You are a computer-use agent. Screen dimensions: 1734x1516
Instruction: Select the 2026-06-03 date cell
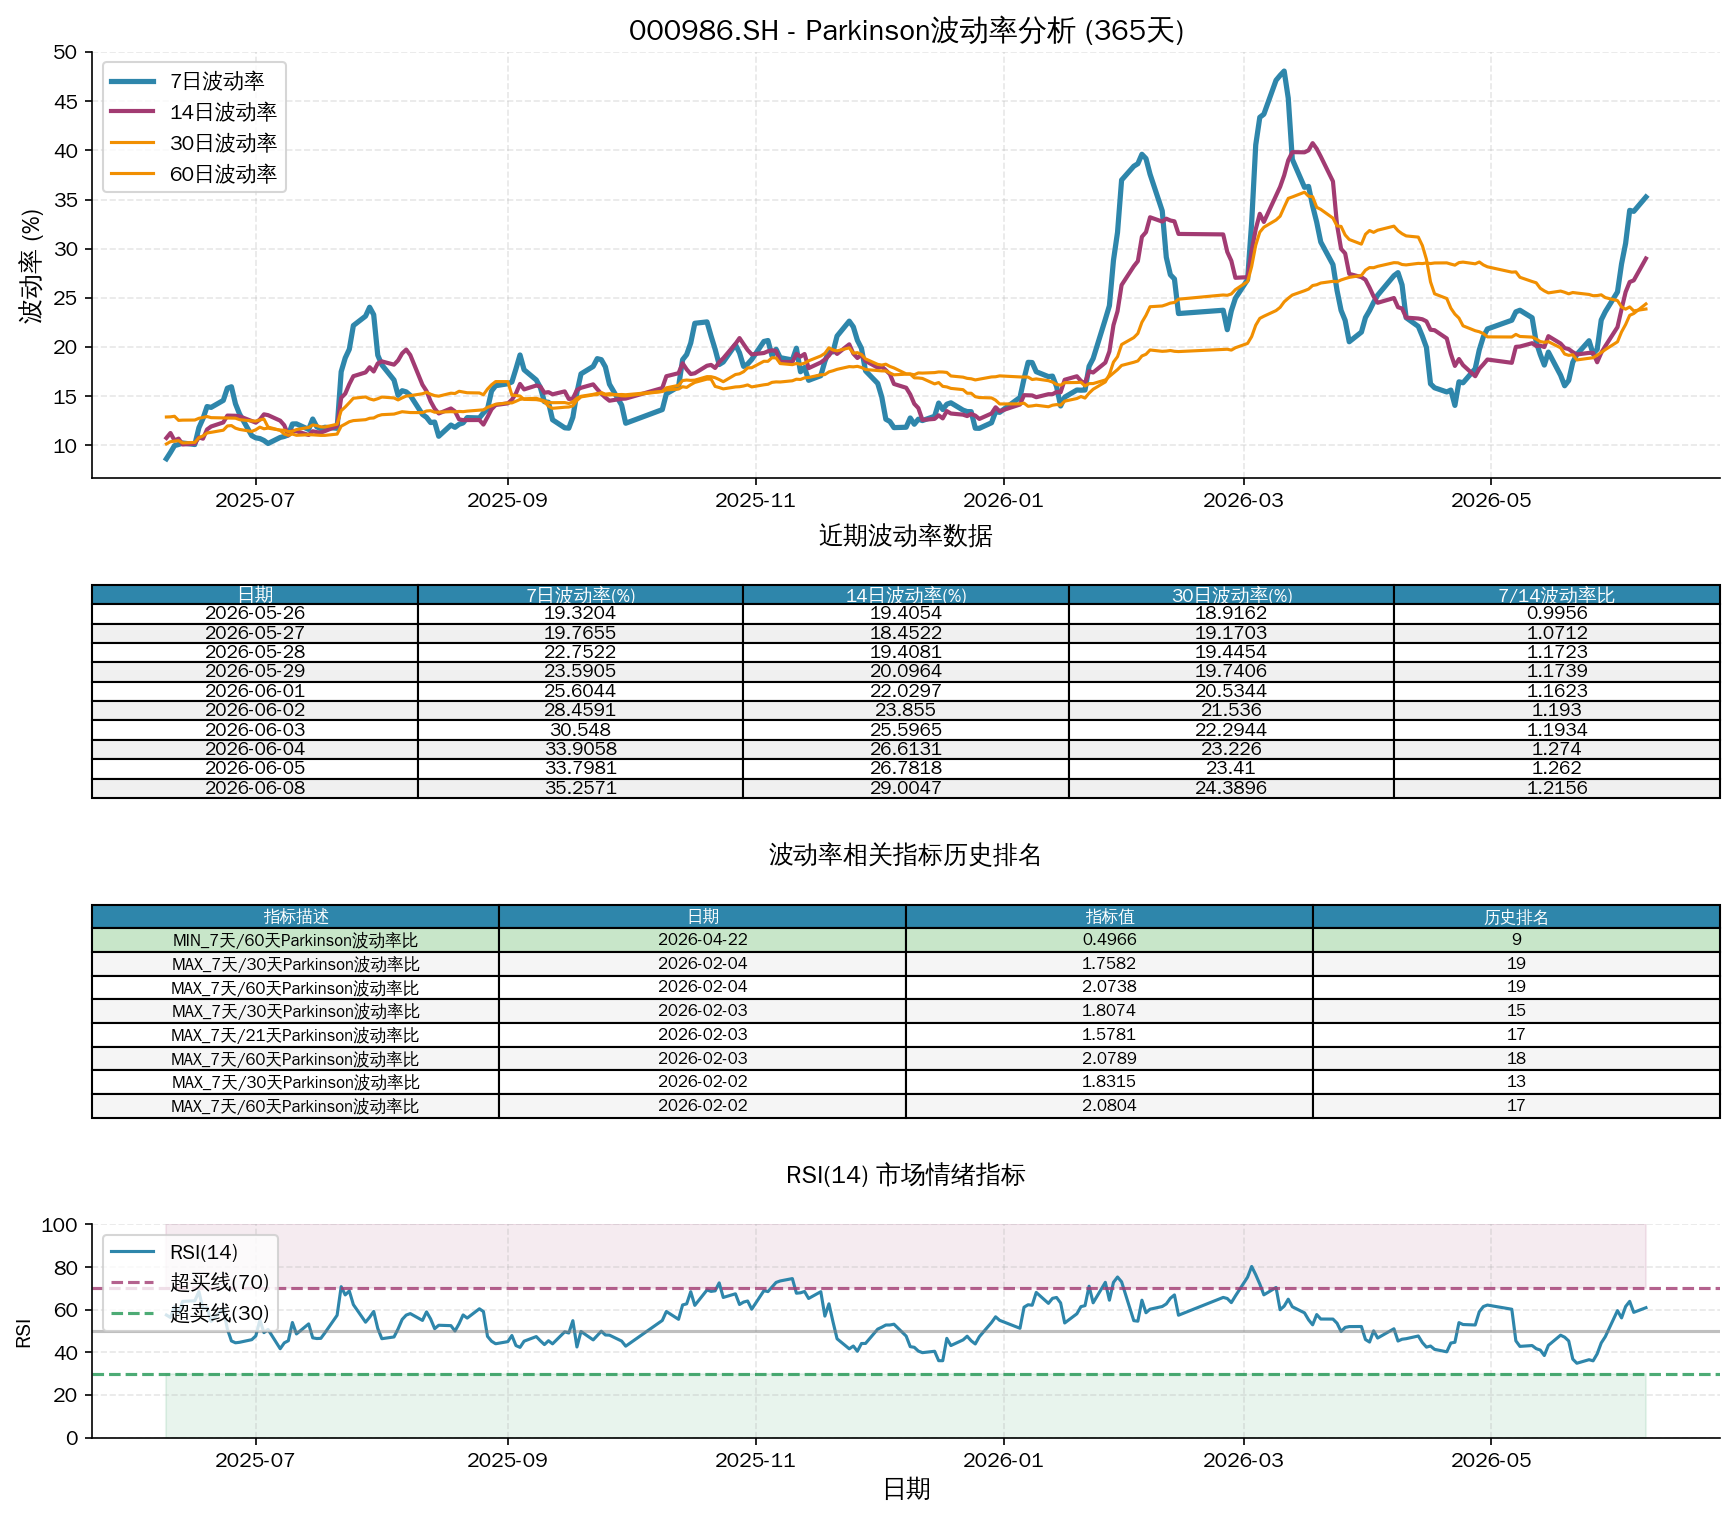pos(255,730)
